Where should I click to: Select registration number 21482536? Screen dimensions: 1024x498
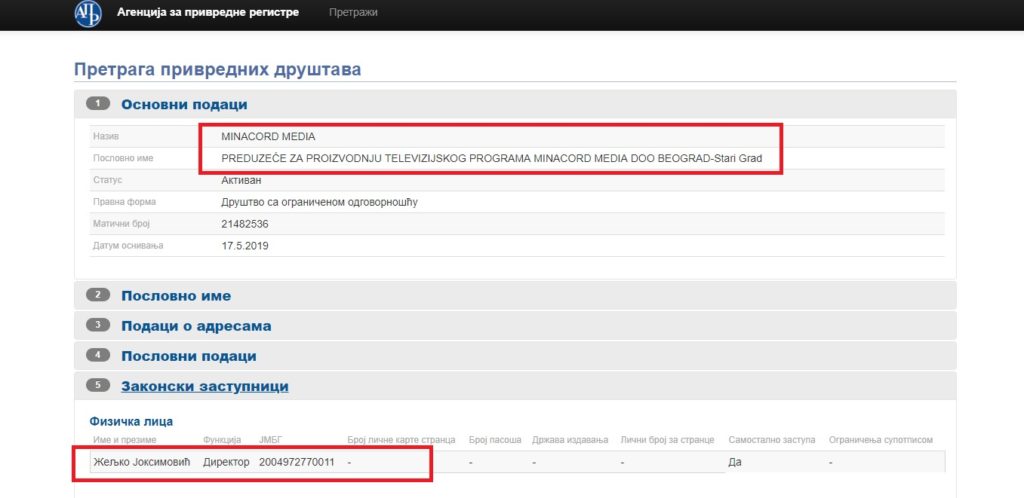point(245,224)
